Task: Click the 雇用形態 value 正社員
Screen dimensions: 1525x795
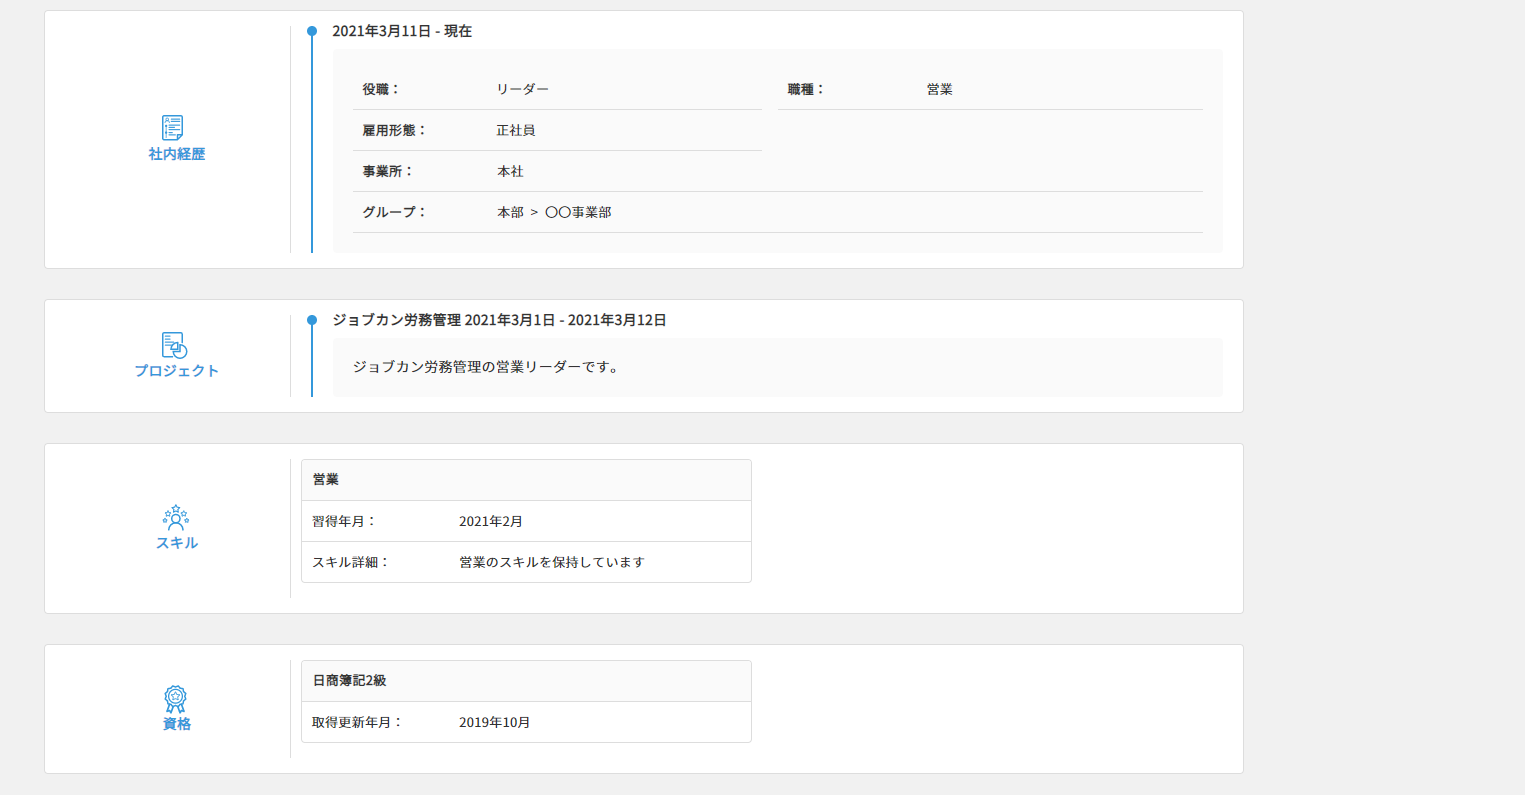Action: click(516, 130)
